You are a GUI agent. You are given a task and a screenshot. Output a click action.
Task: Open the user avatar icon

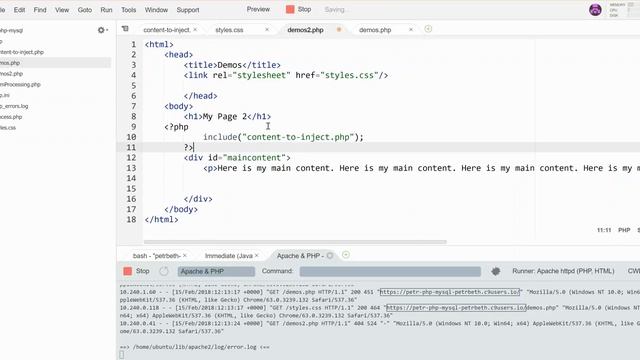(x=595, y=9)
